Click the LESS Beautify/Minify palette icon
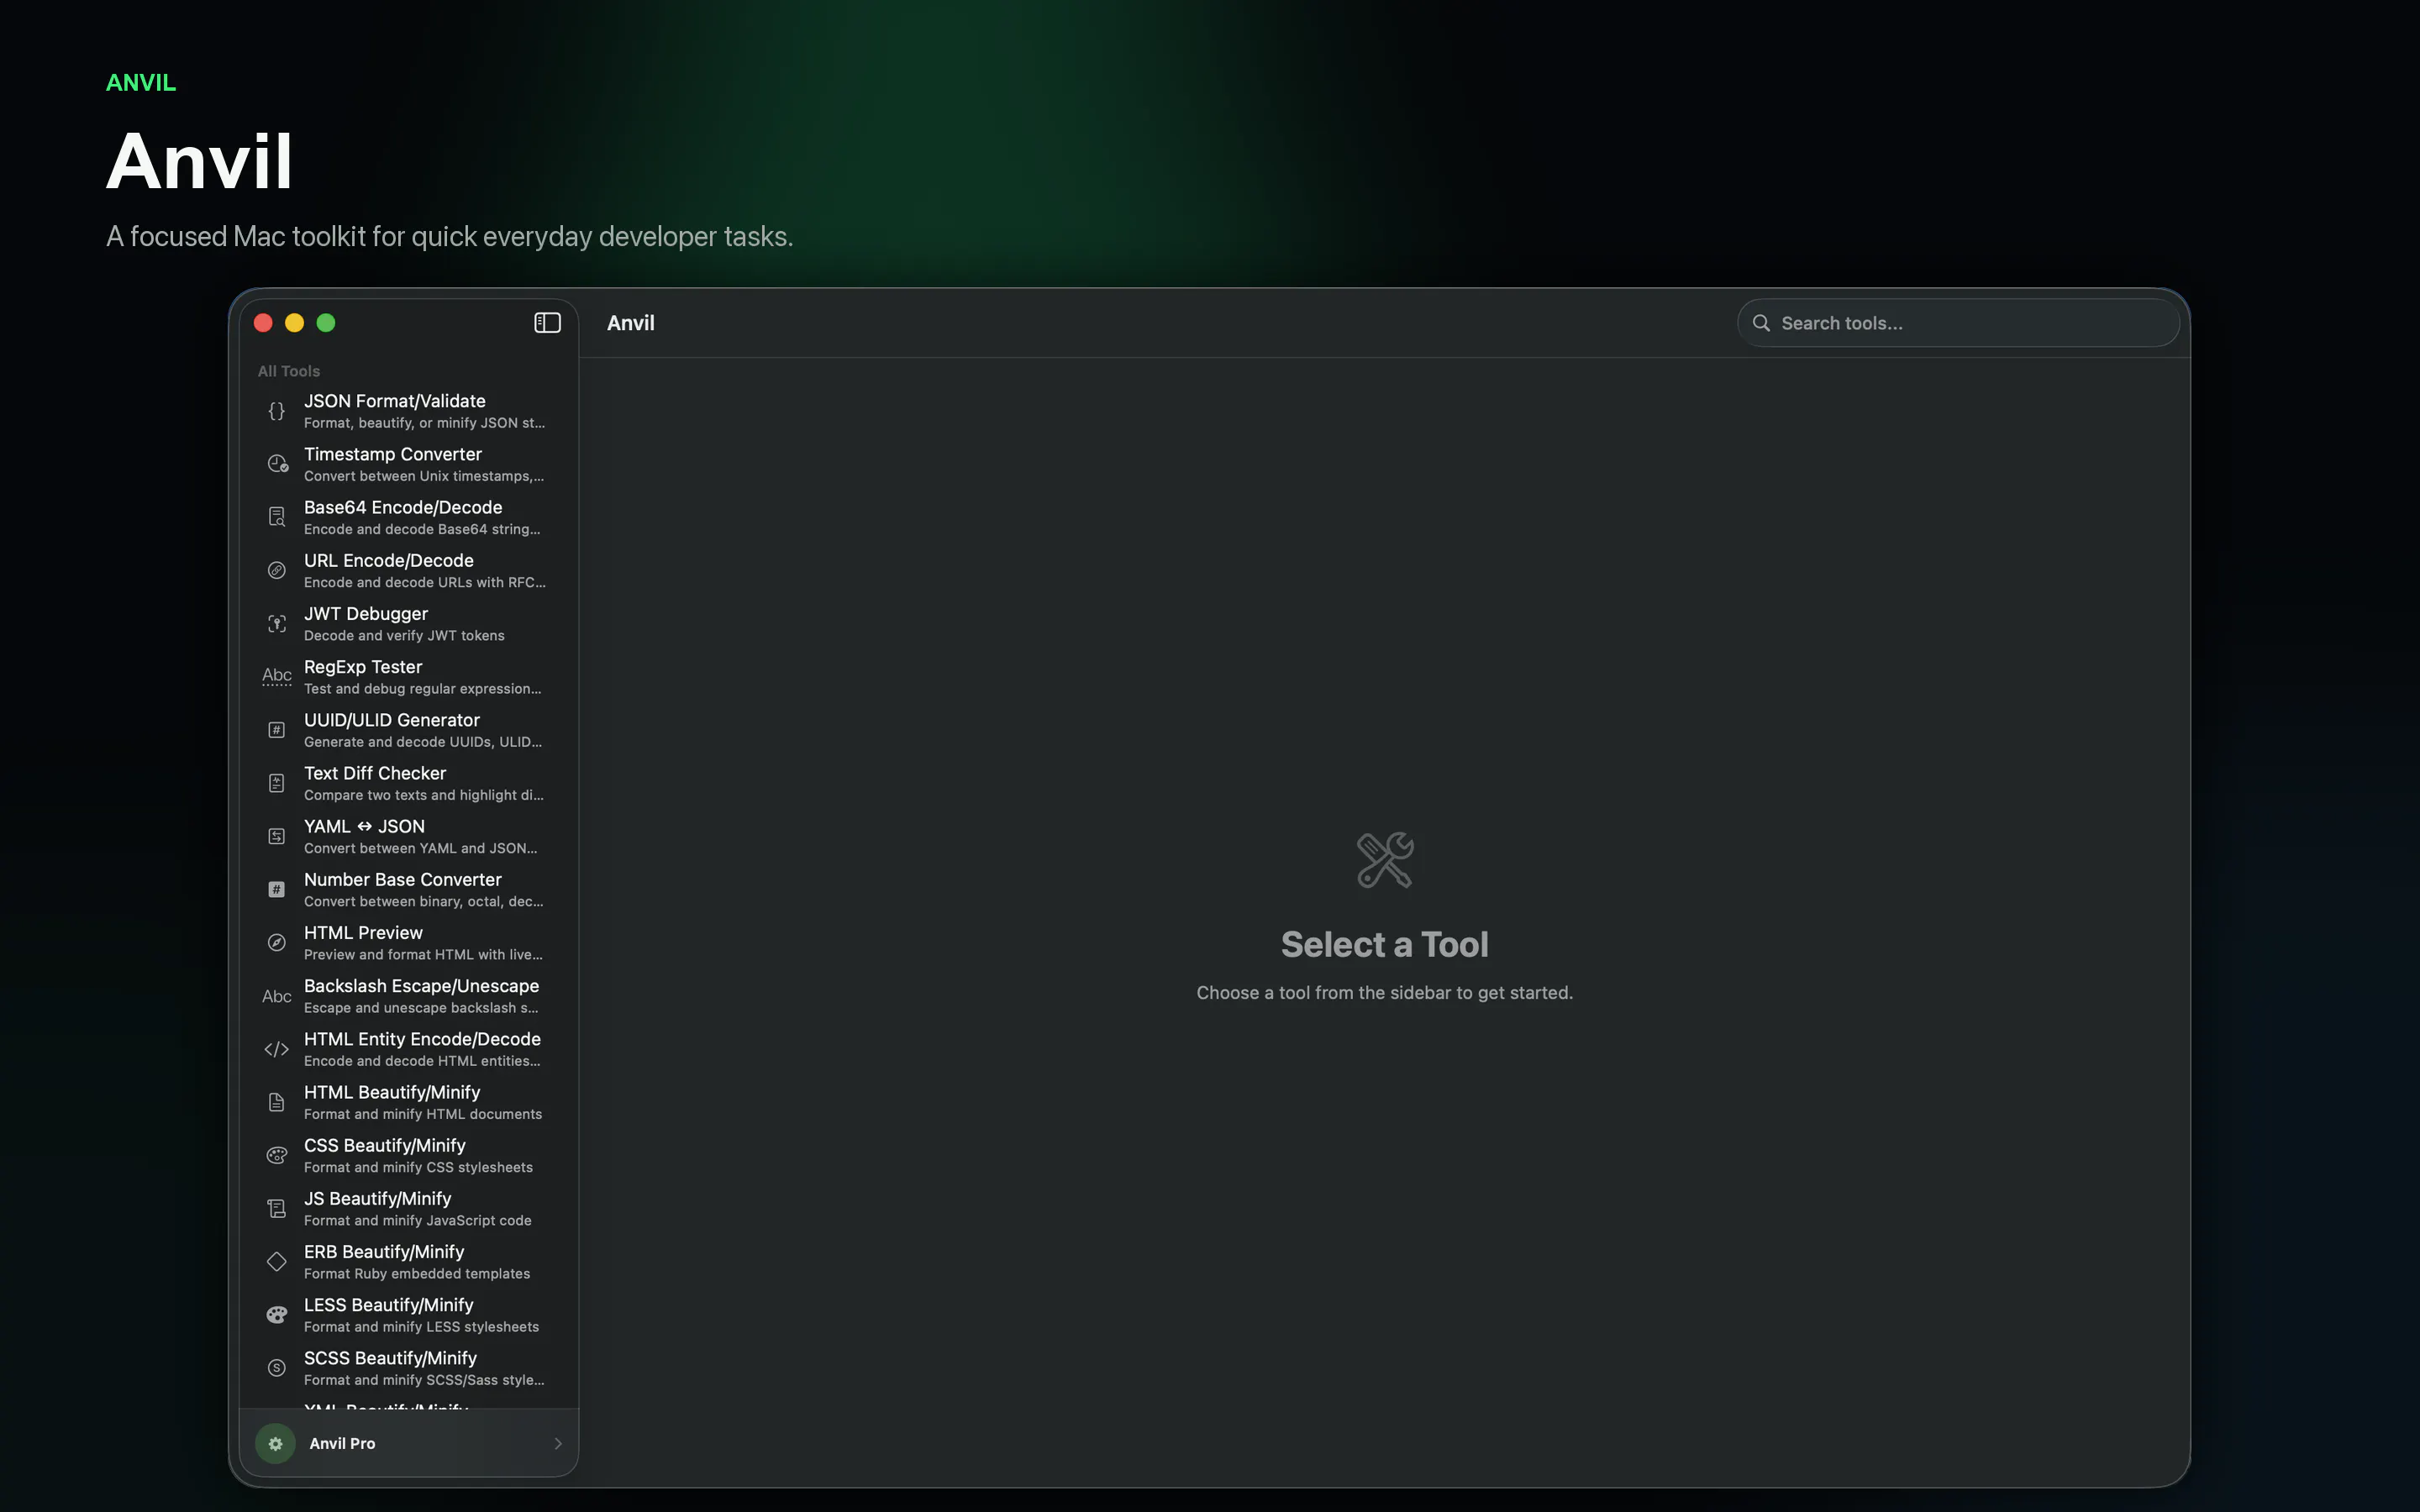 277,1315
